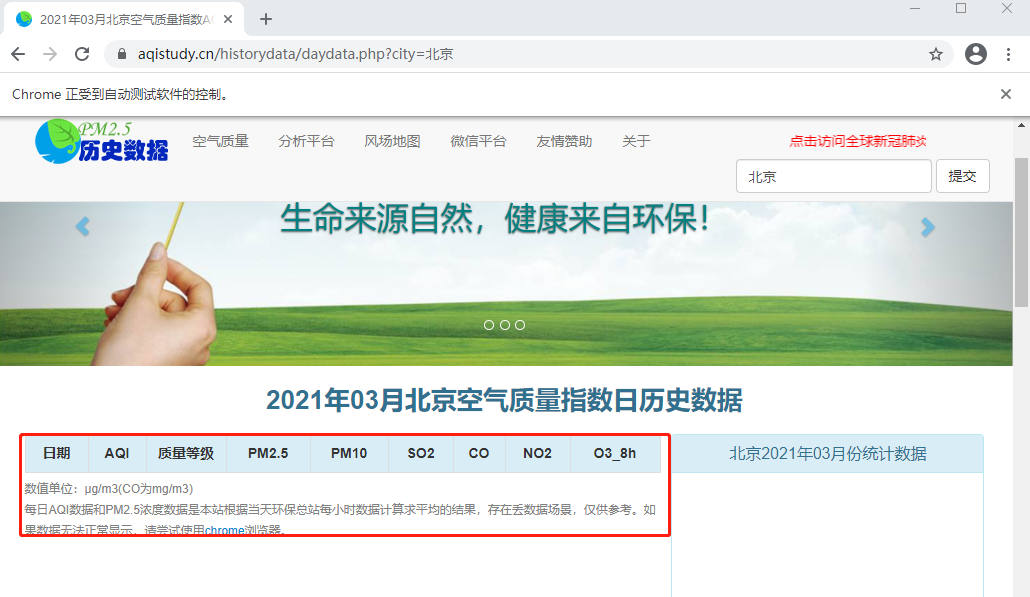1030x597 pixels.
Task: Focus the city search field with 北京
Action: (834, 176)
